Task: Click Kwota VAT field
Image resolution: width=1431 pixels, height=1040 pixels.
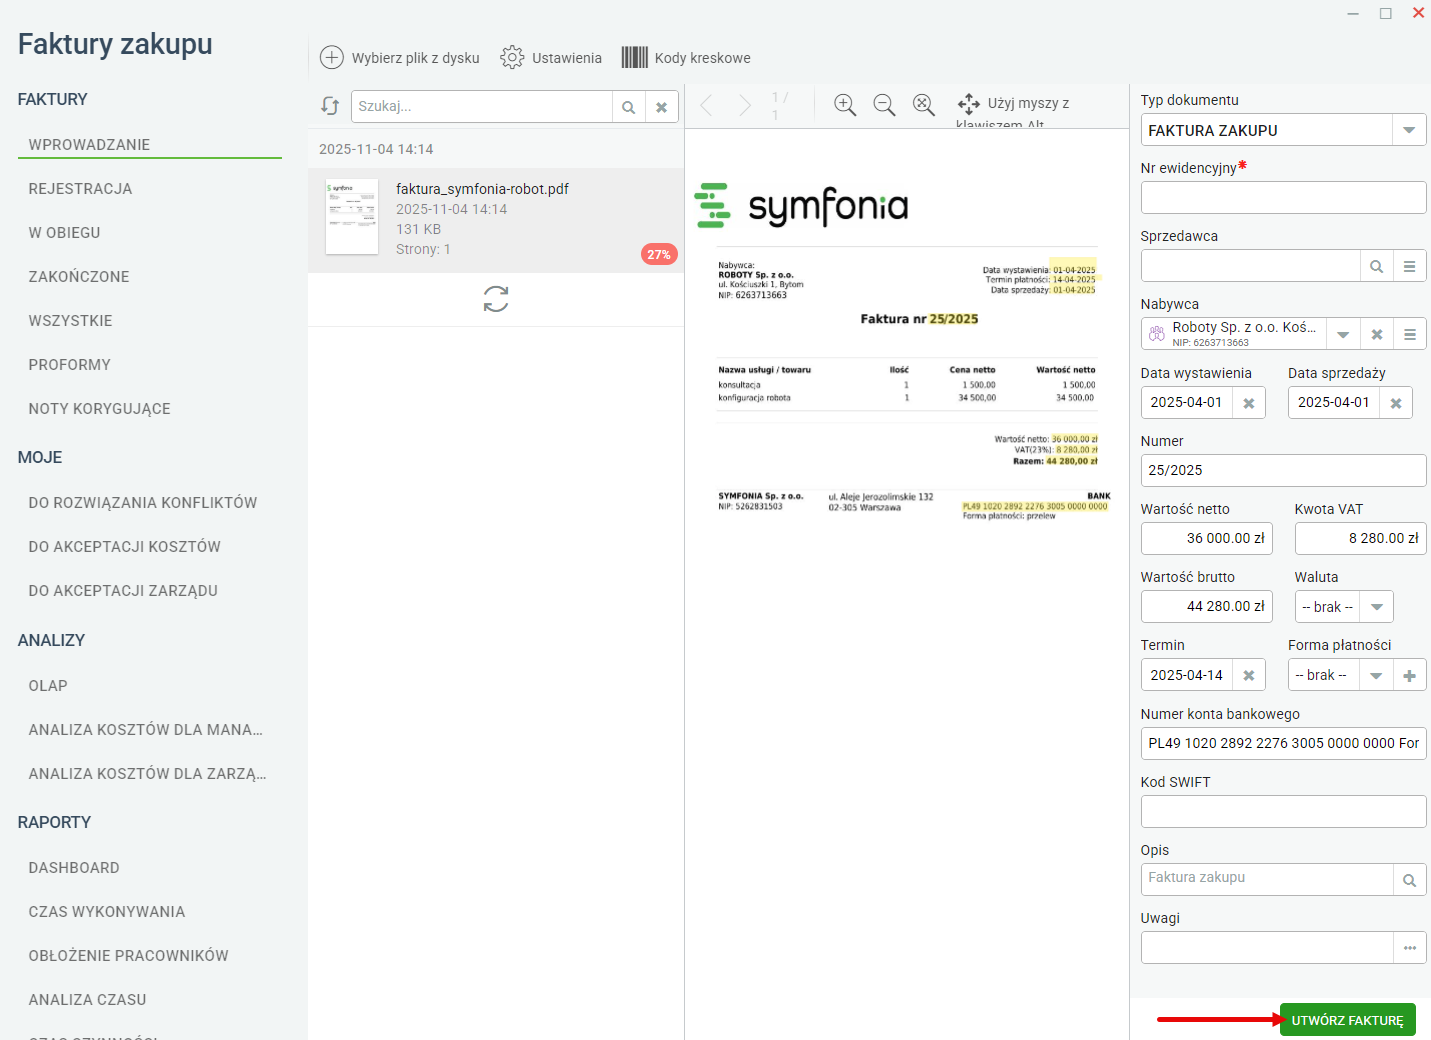Action: (x=1360, y=539)
